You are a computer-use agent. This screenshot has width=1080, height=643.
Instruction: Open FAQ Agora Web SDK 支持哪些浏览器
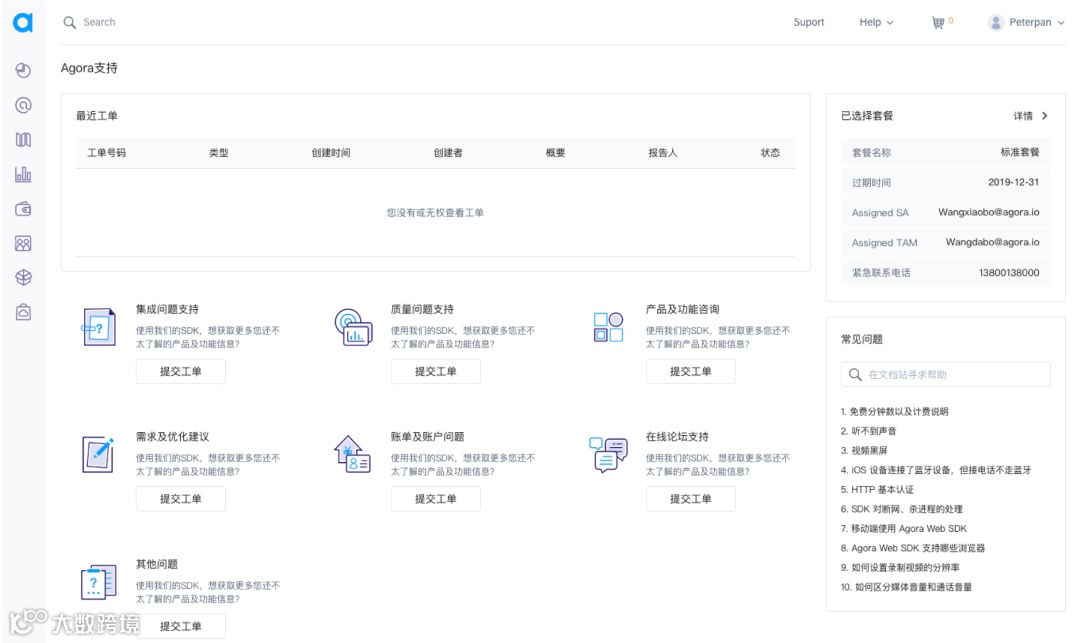click(x=913, y=548)
